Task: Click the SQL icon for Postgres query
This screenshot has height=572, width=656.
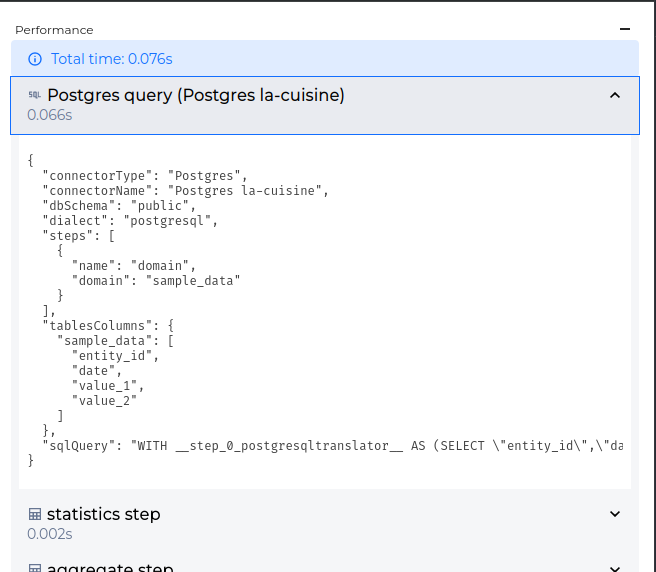Action: 34,96
